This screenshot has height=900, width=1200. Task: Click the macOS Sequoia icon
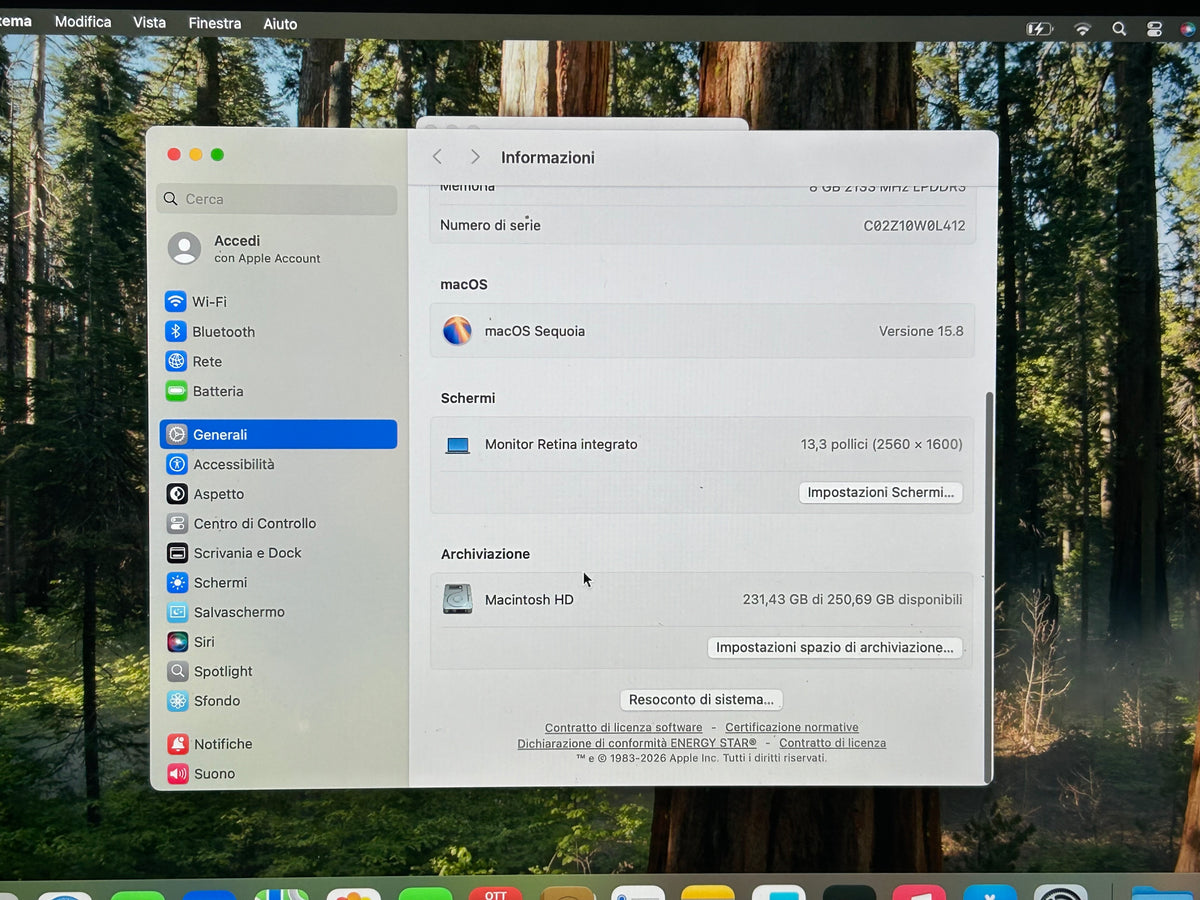coord(457,331)
